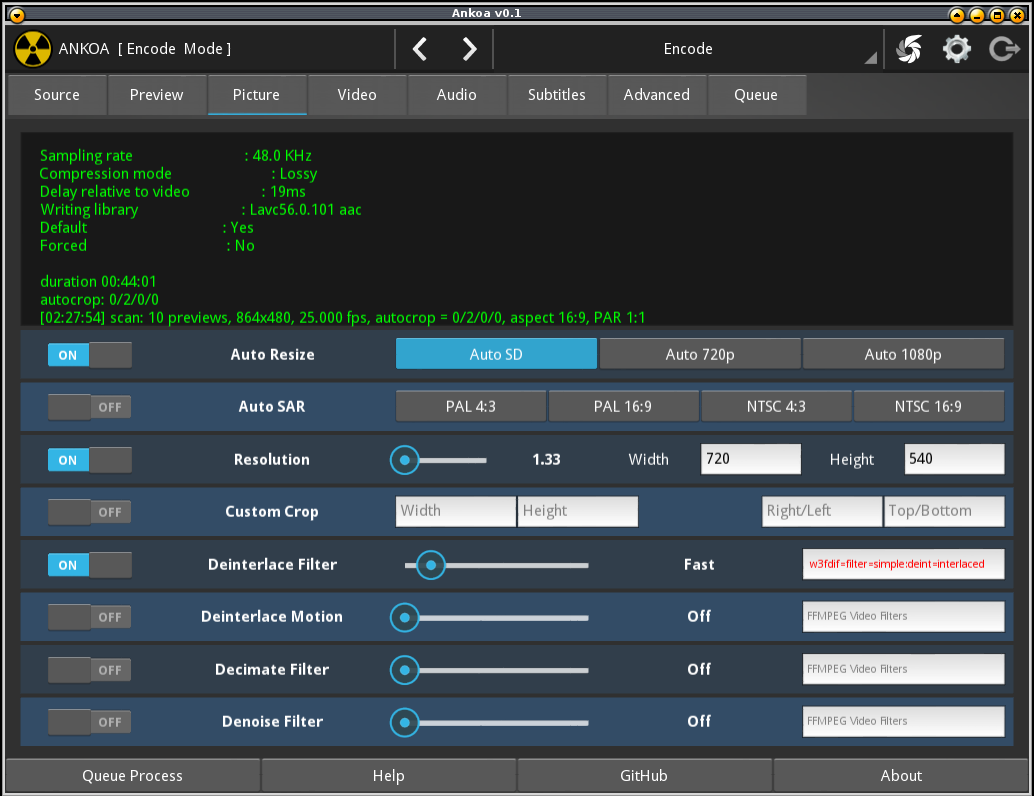Click the Deinterlace Motion slider handle
Screen dimensions: 1034x796
coord(405,617)
